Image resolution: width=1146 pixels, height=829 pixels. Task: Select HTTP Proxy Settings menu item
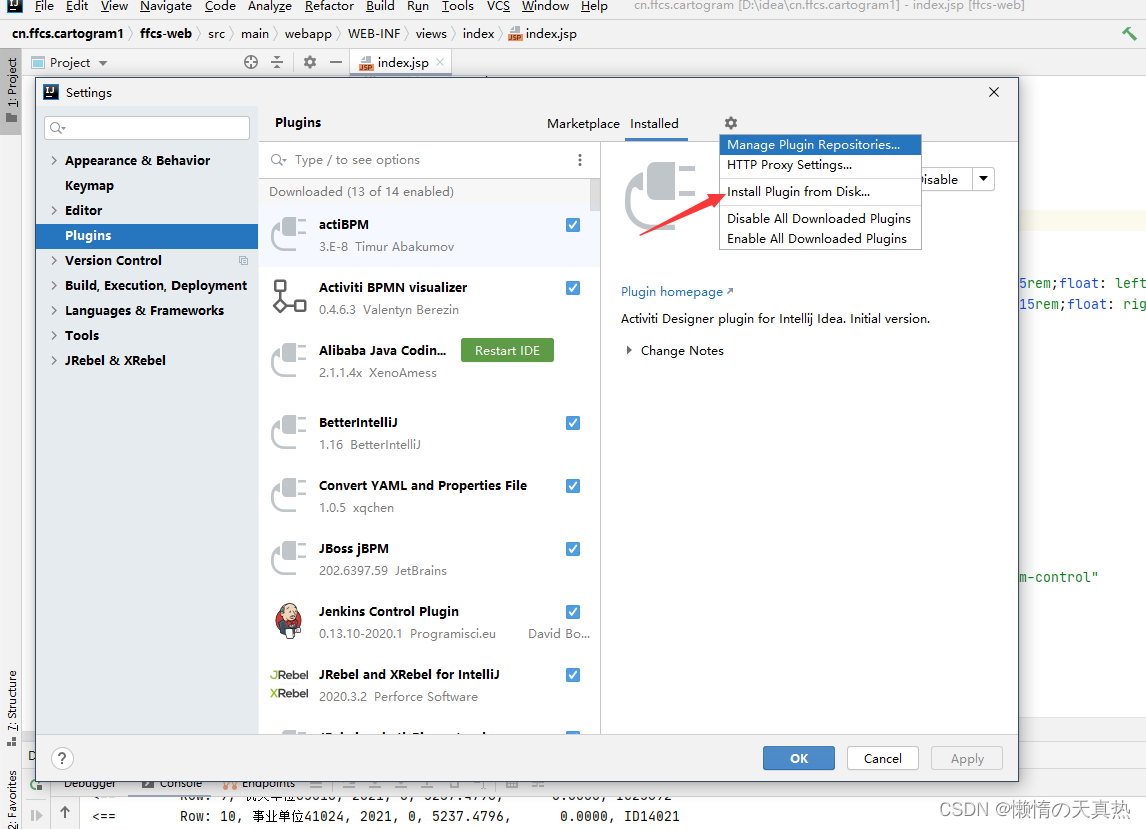820,164
